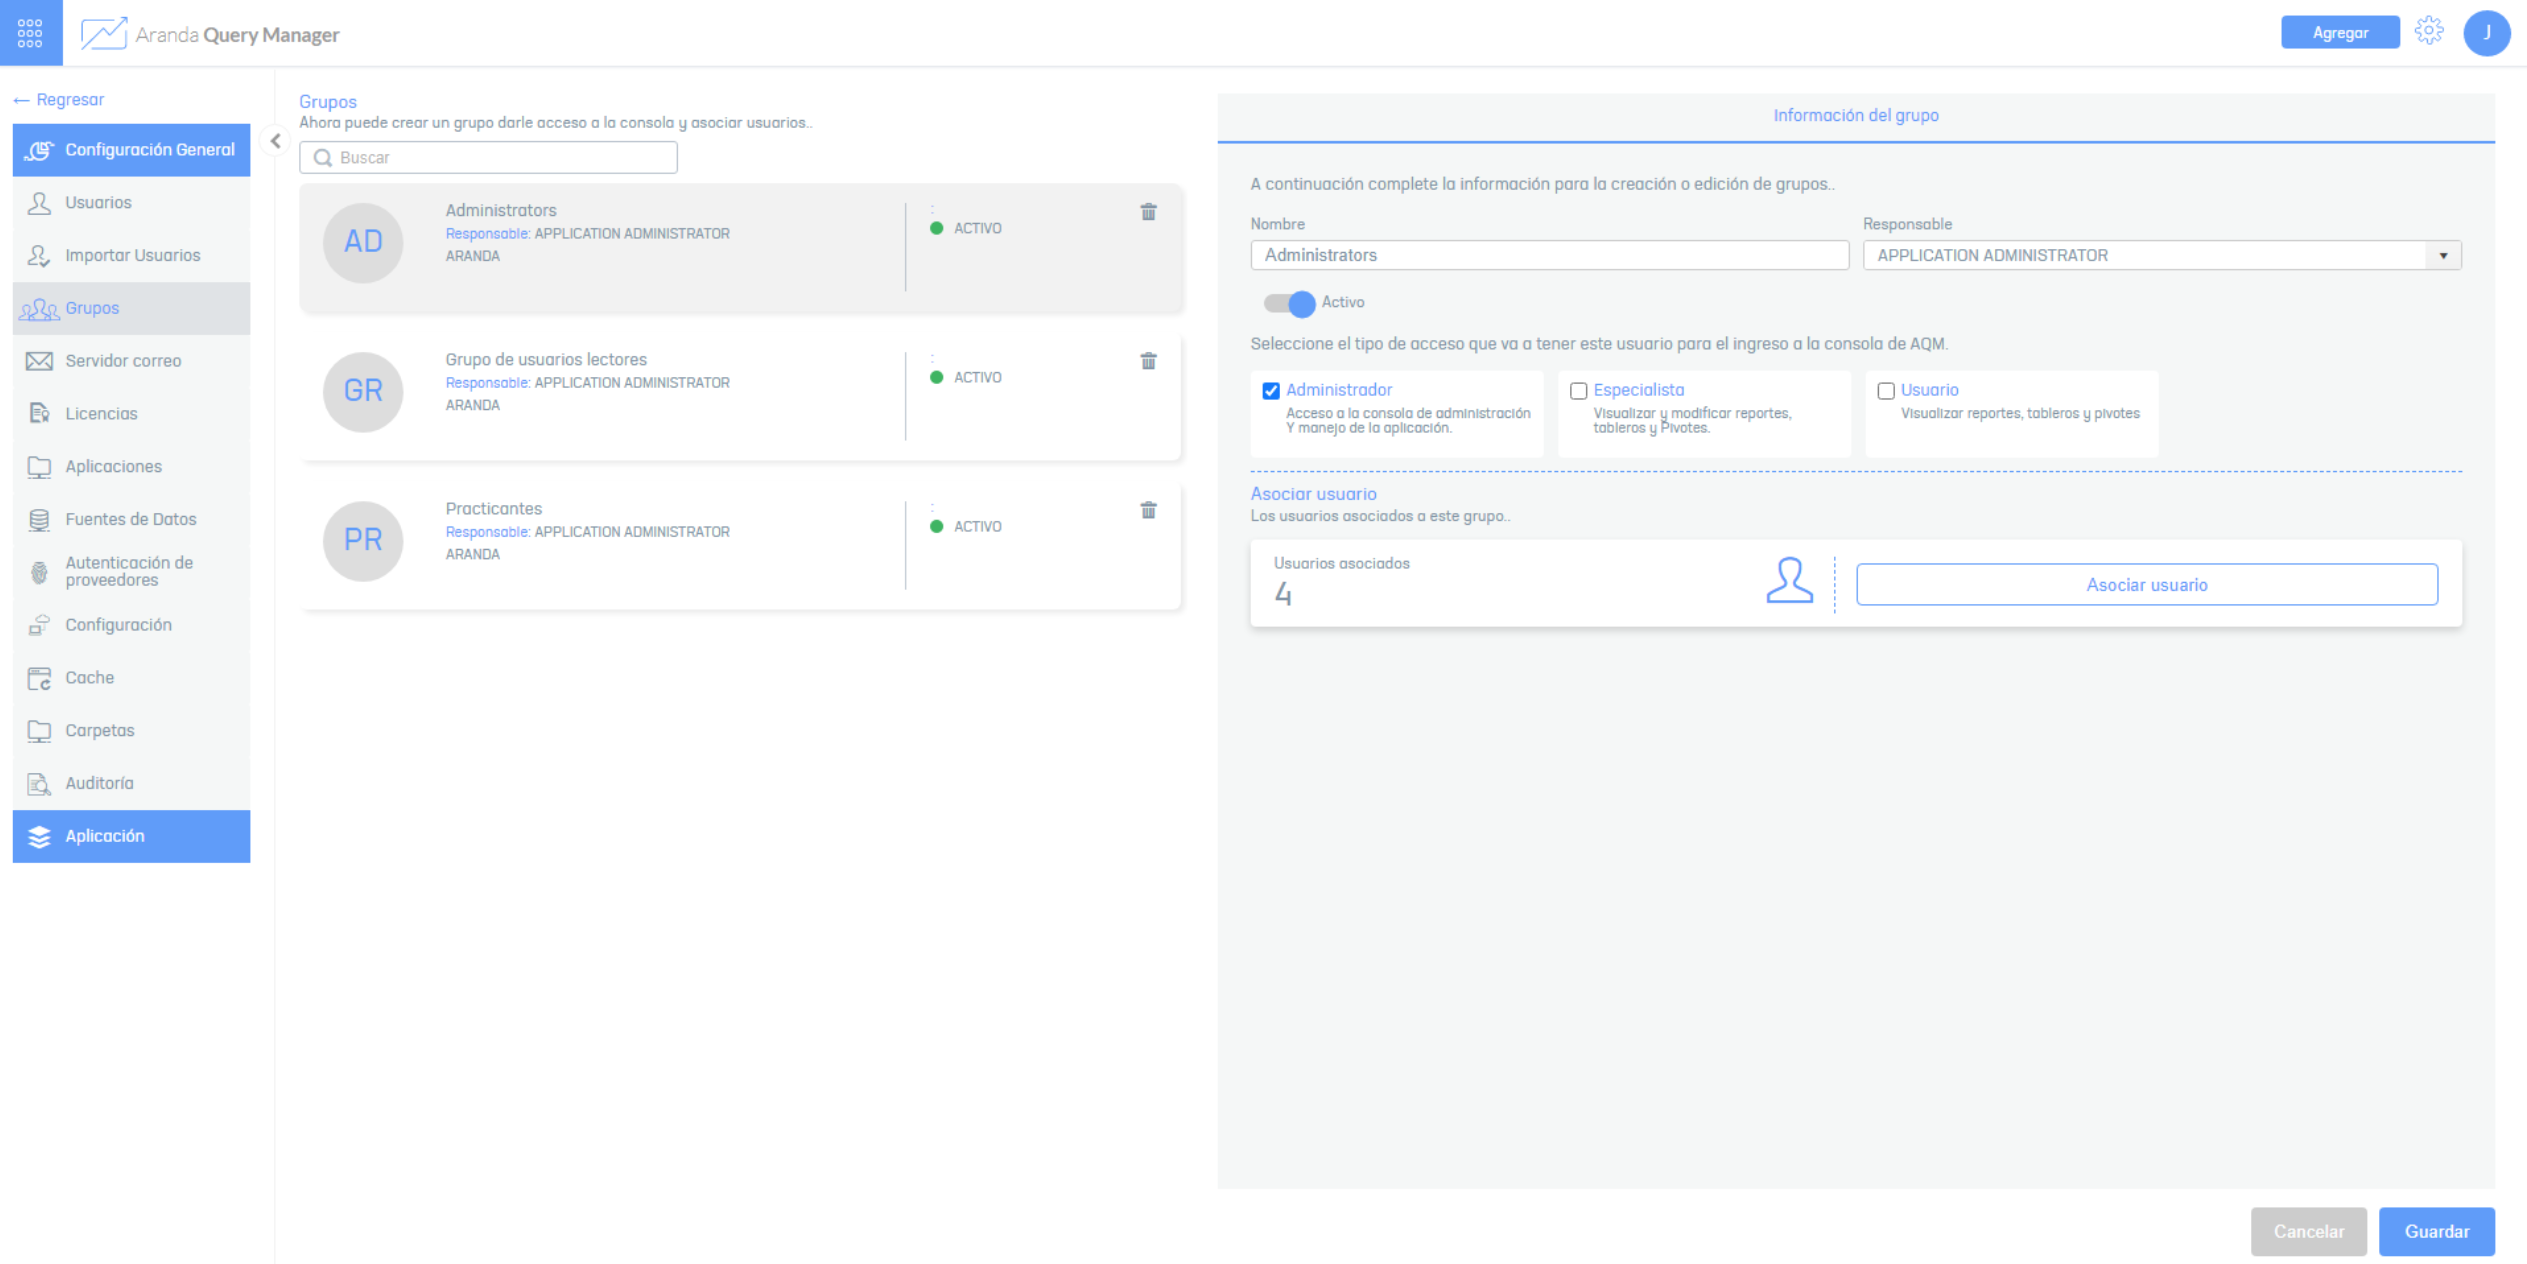This screenshot has width=2527, height=1264.
Task: Enable the Especialista access checkbox
Action: (x=1578, y=391)
